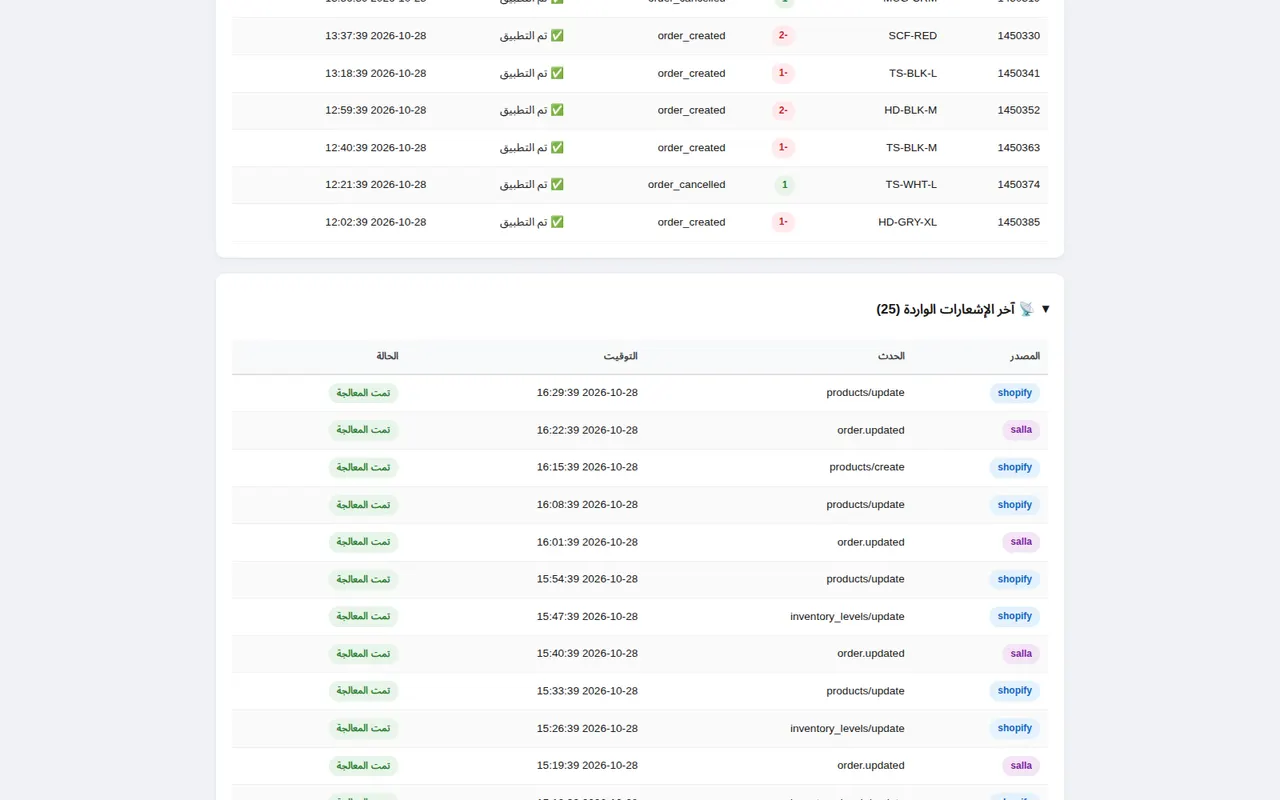Click inventory_levels/update in the 15:47:39 row
This screenshot has height=800, width=1280.
pos(847,616)
